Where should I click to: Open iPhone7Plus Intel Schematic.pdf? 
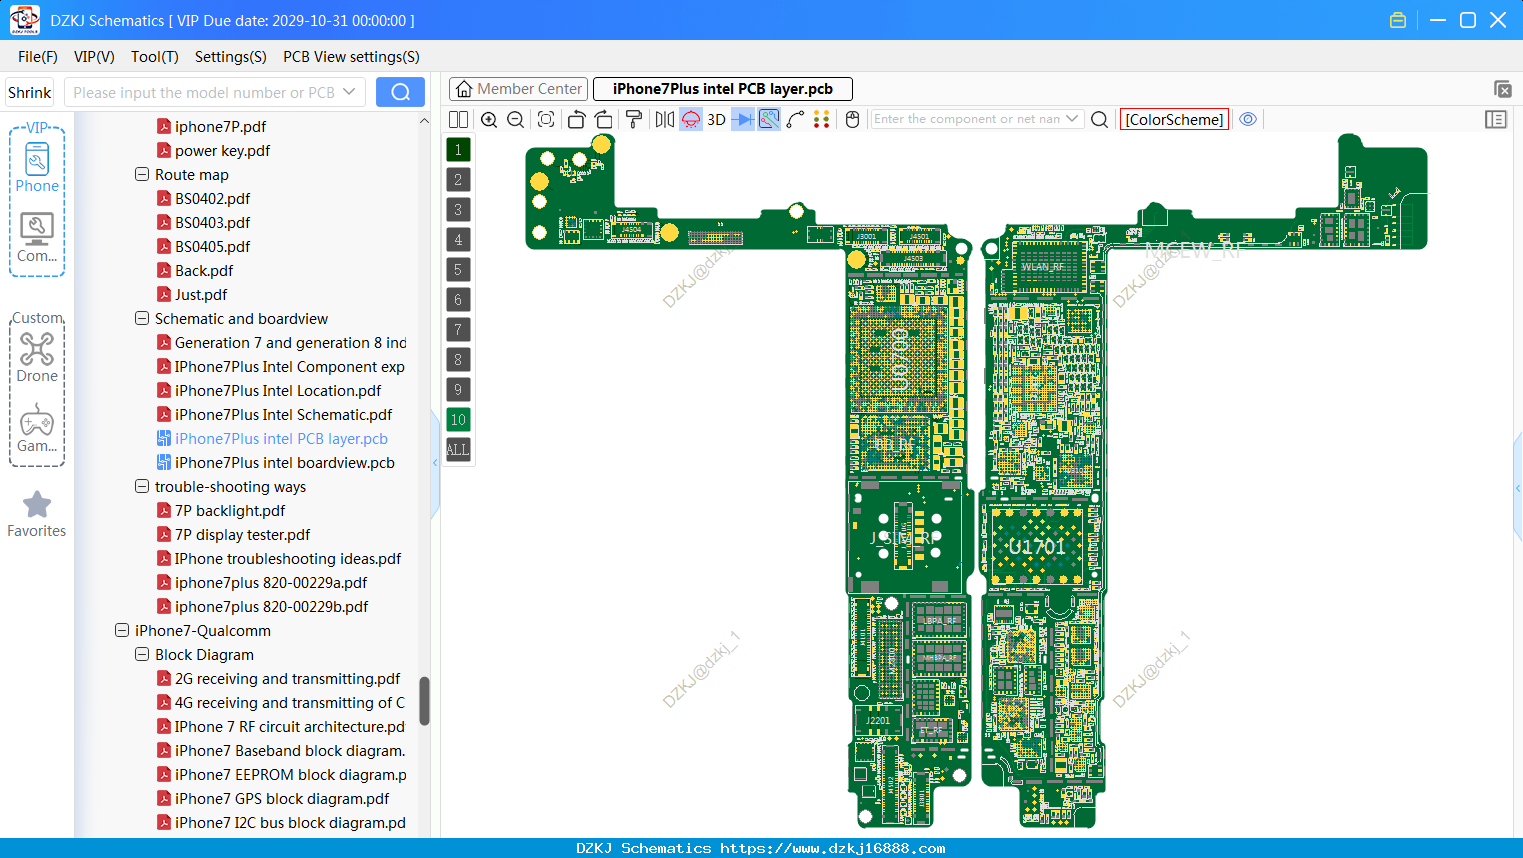click(x=275, y=414)
